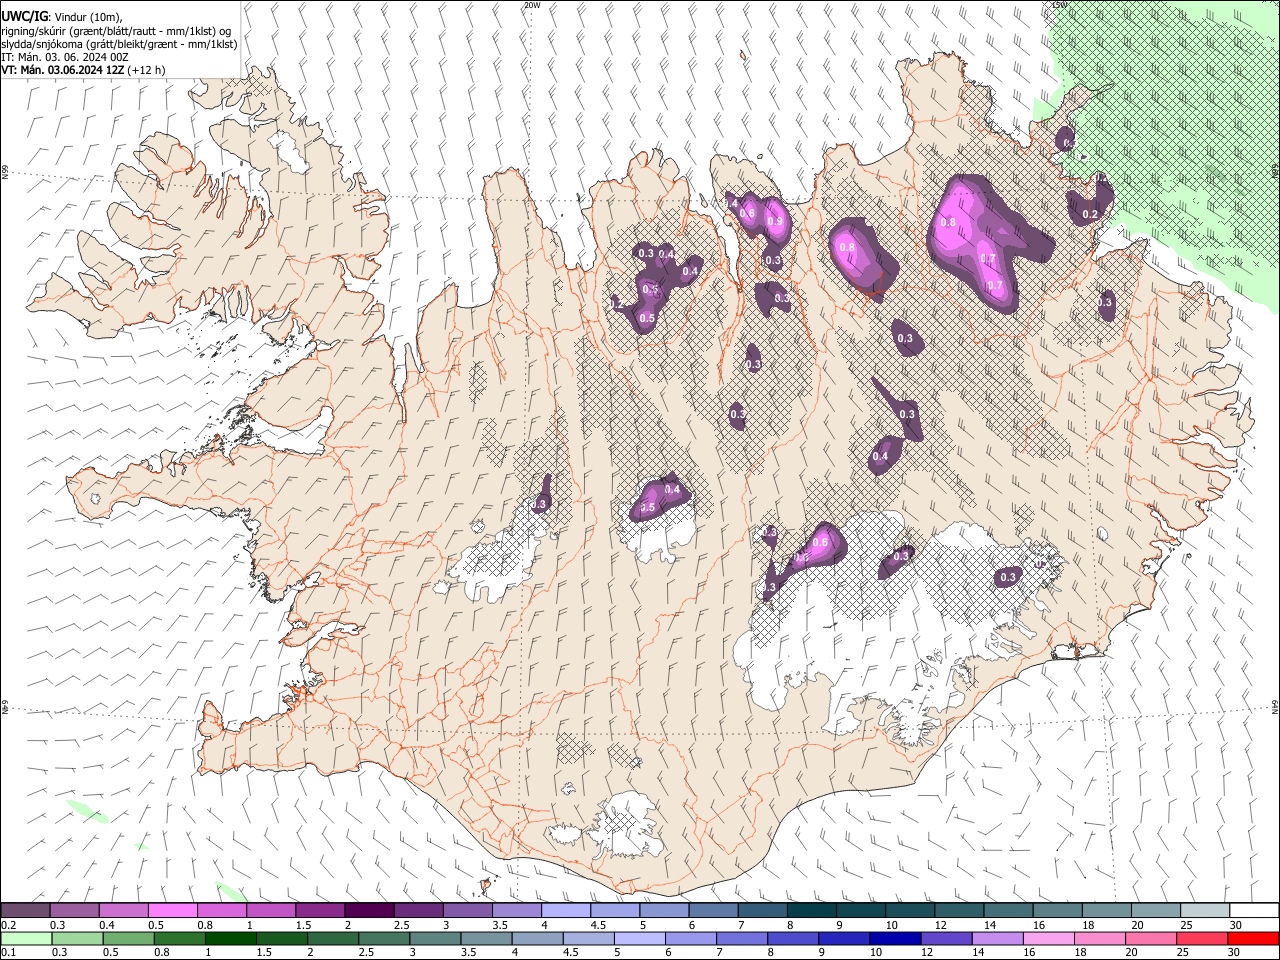Click the 'UWC/IG: Vindur (10m)' title text
The height and width of the screenshot is (960, 1280).
pyautogui.click(x=62, y=17)
